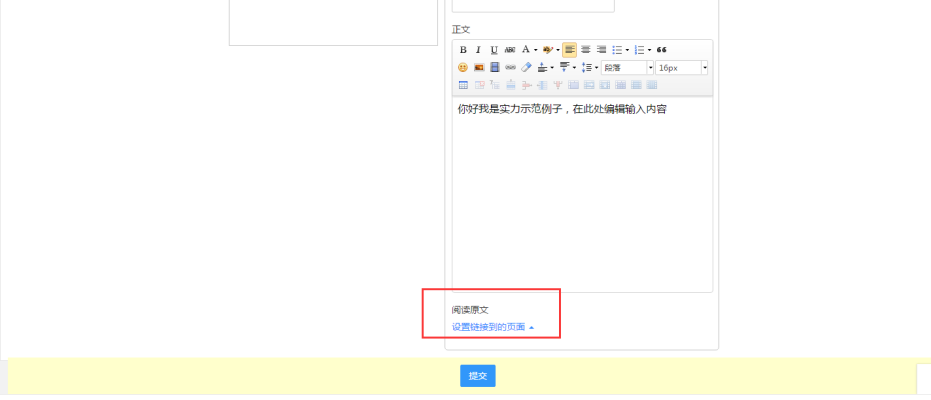Screen dimensions: 931x400
Task: Click the background highlight color icon
Action: [x=547, y=50]
